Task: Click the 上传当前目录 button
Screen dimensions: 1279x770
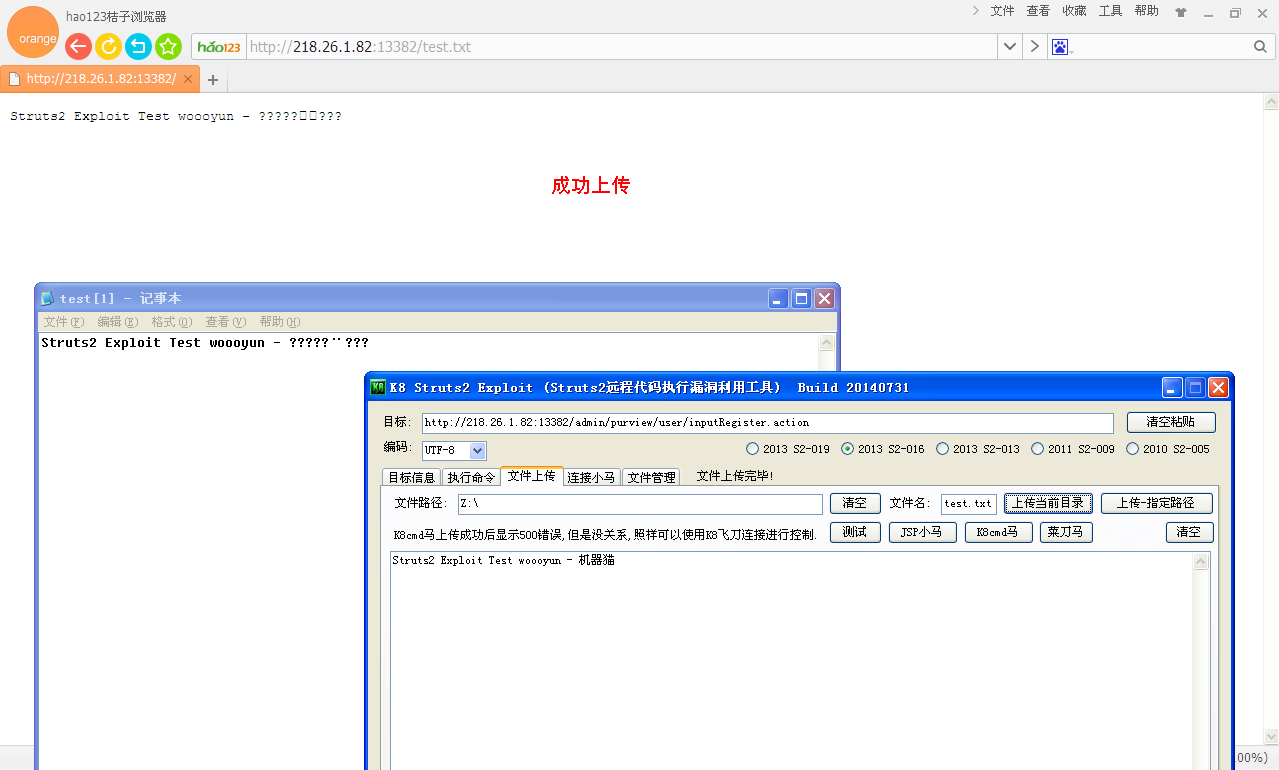Action: [x=1048, y=503]
